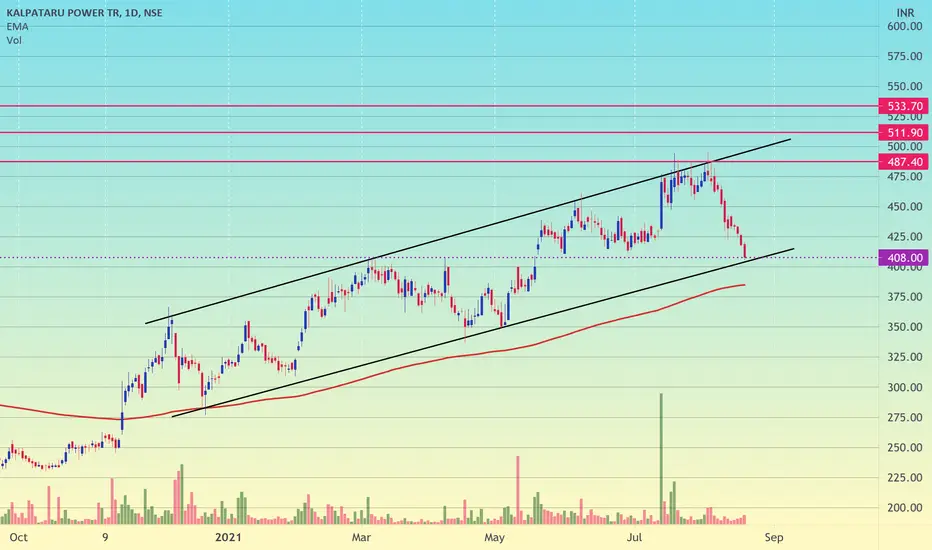Click the 487.40 price level tag
This screenshot has width=932, height=550.
click(x=903, y=162)
